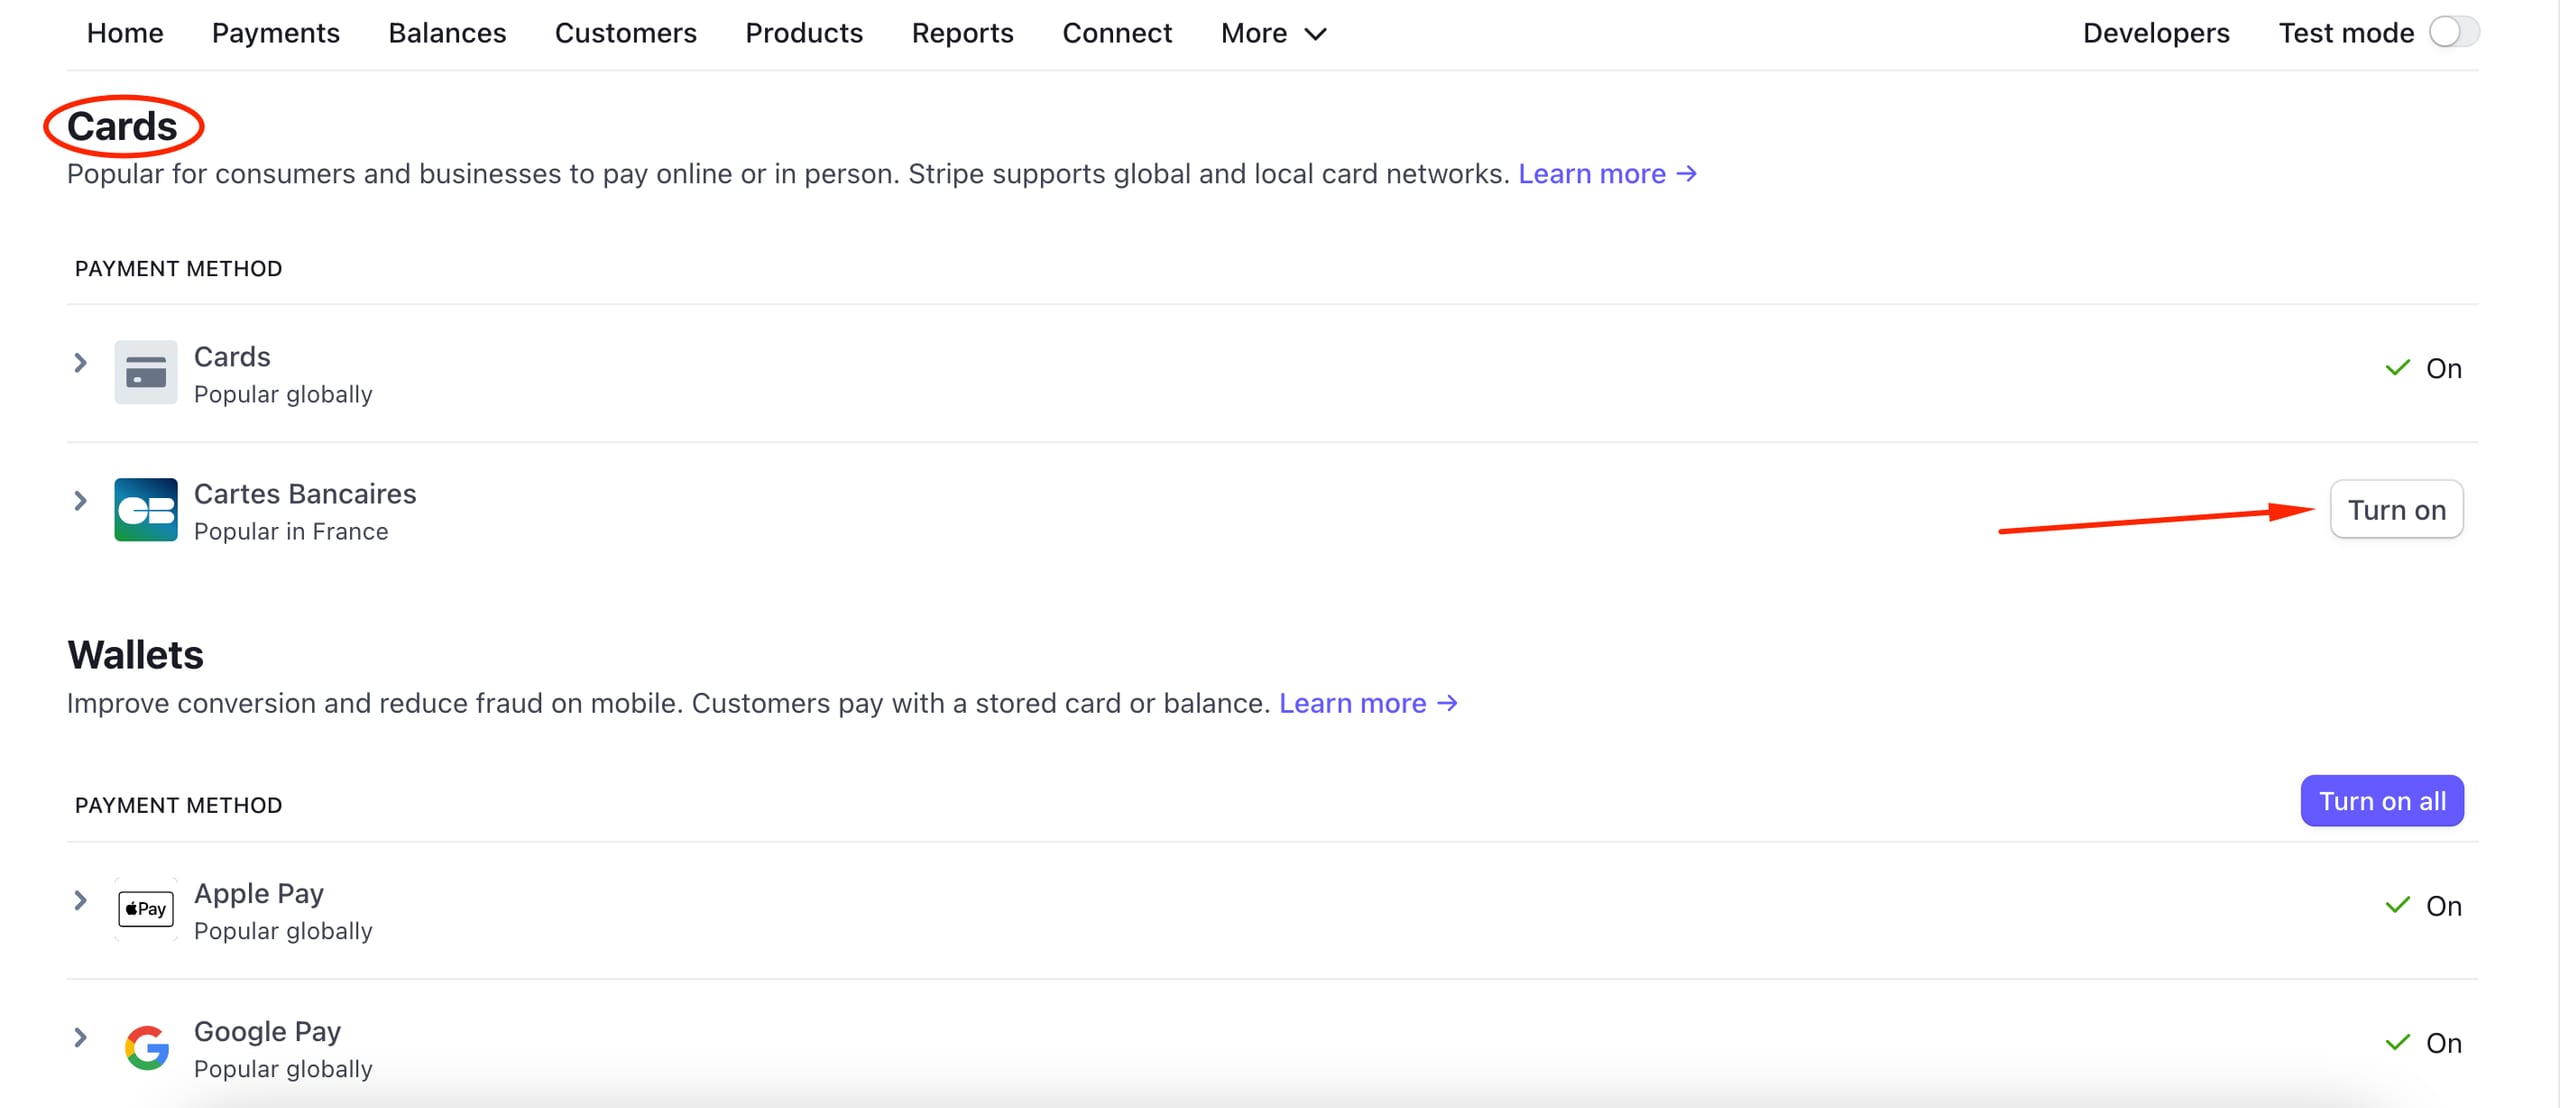Screen dimensions: 2560x1108
Task: Toggle Test mode on
Action: (x=2450, y=32)
